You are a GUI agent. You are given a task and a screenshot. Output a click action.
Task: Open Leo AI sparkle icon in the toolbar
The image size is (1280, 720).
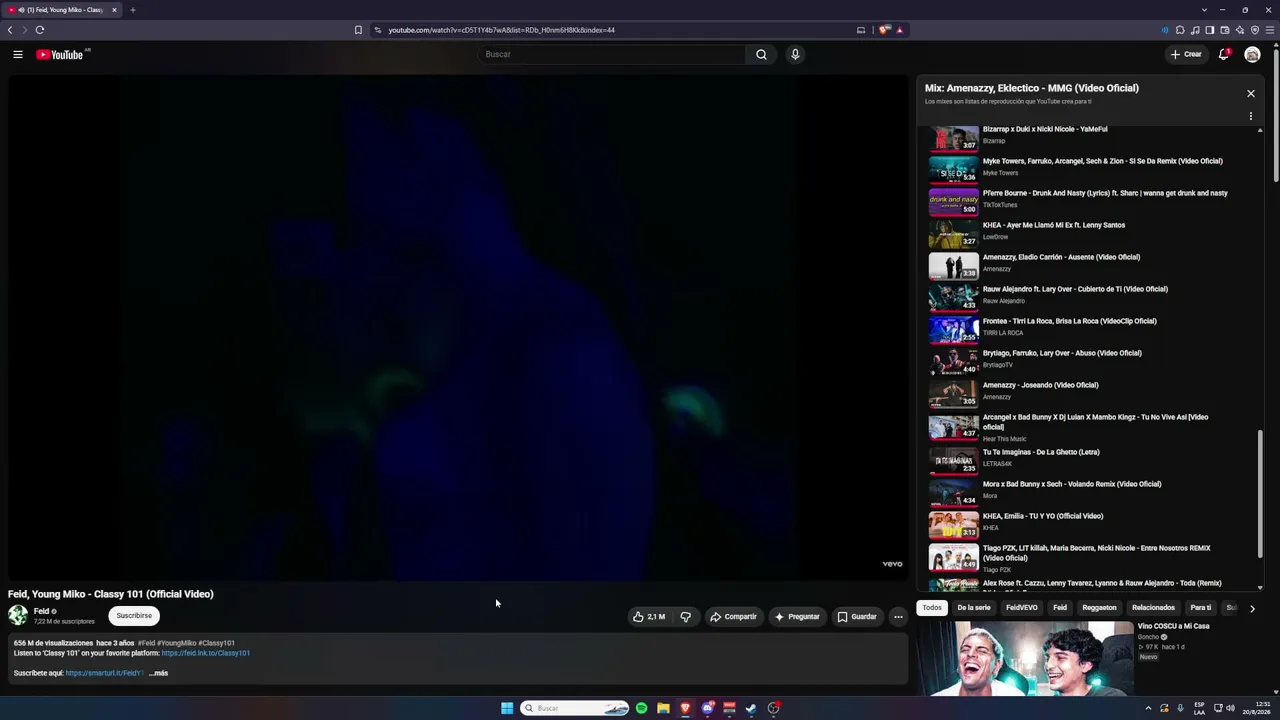[x=1240, y=30]
